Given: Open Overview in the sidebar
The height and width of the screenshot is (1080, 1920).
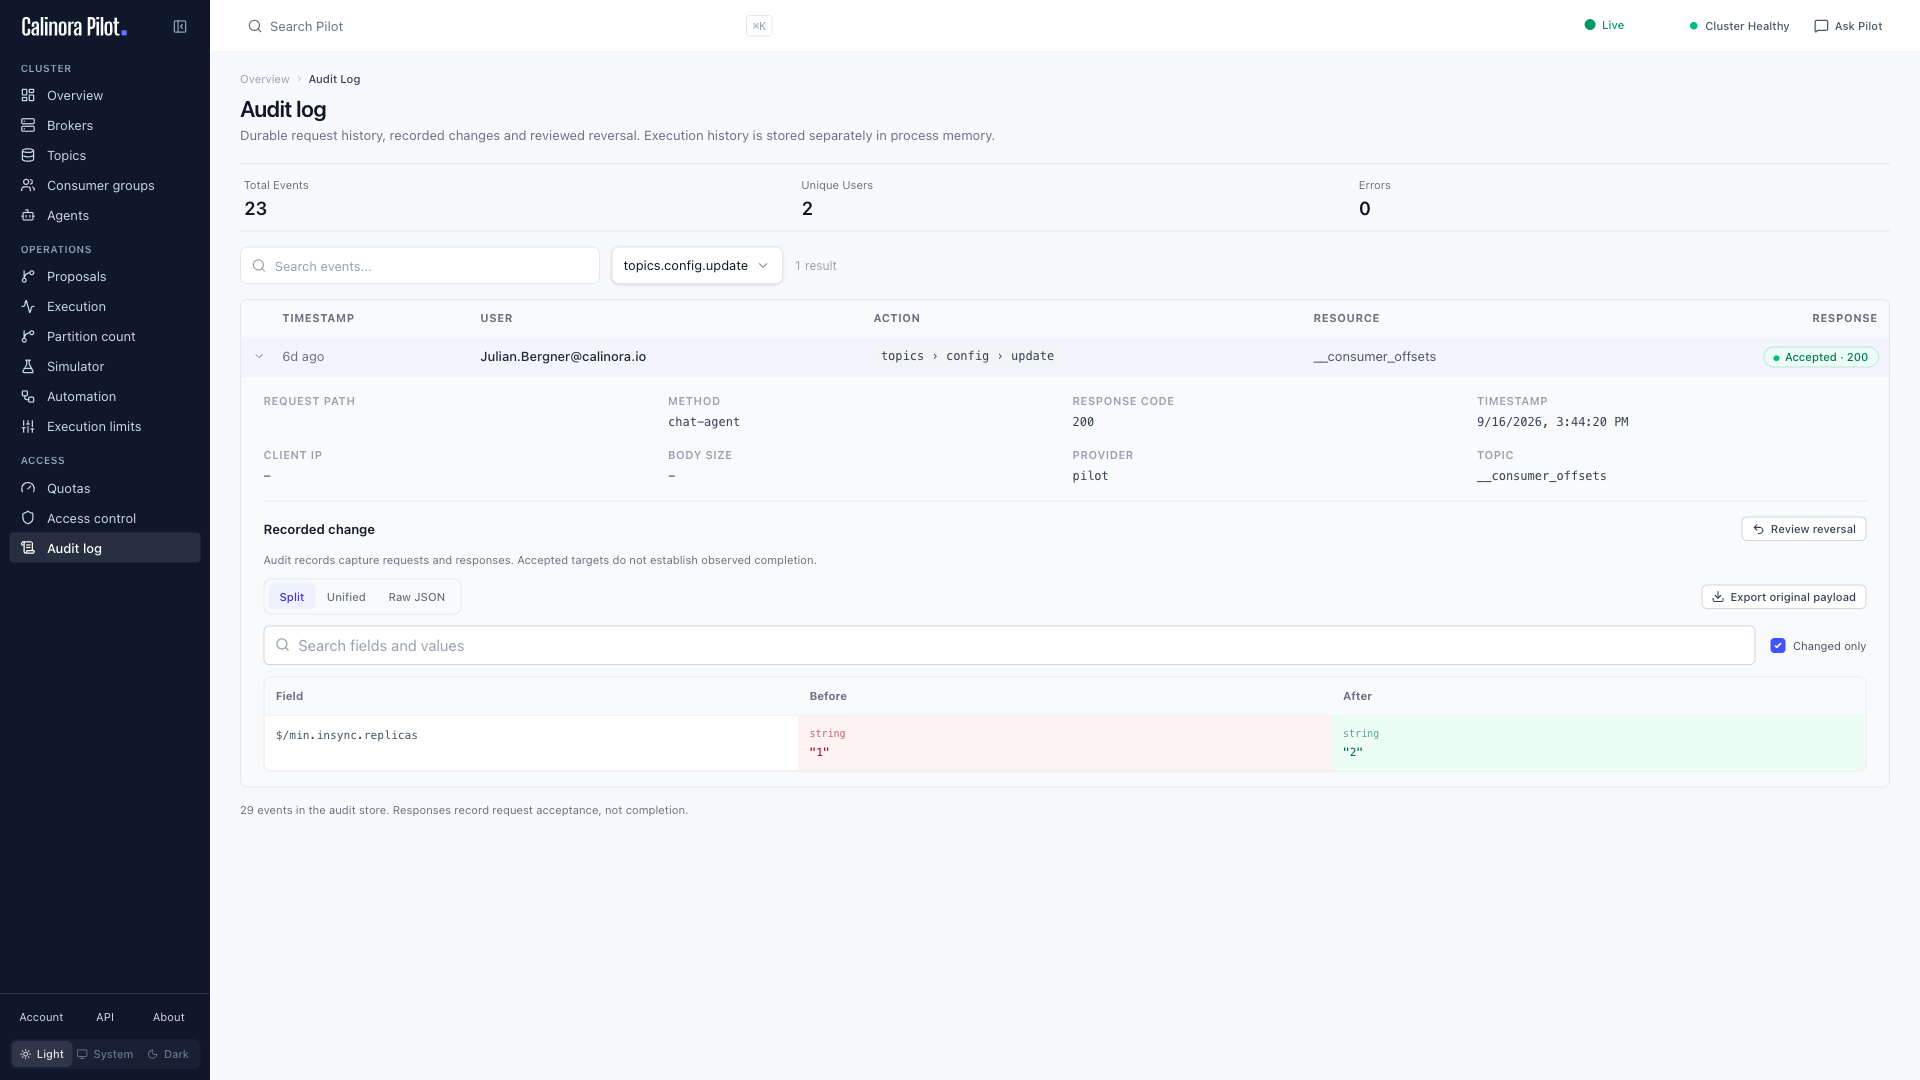Looking at the screenshot, I should [105, 95].
